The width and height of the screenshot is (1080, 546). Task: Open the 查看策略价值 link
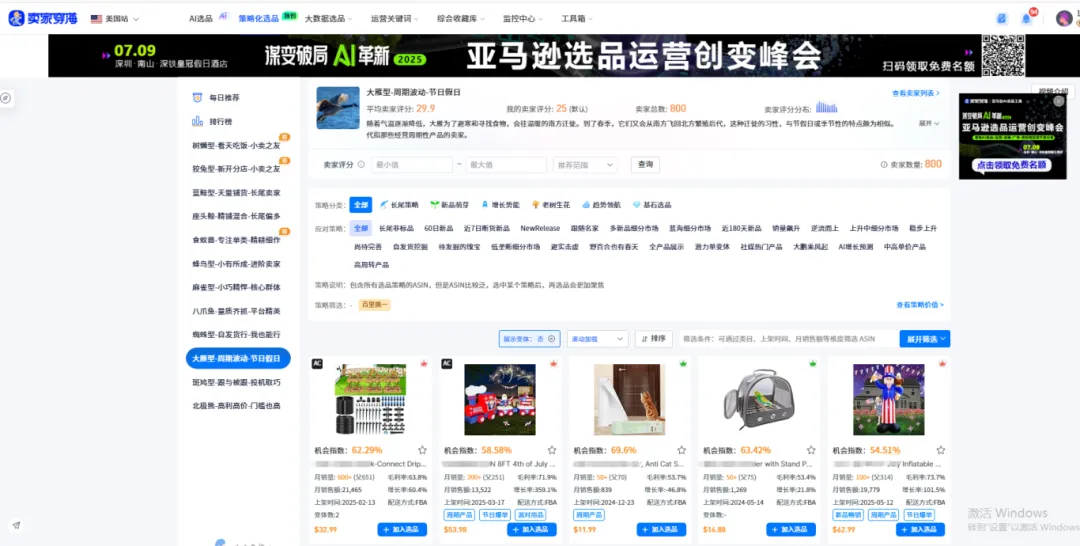pos(920,304)
